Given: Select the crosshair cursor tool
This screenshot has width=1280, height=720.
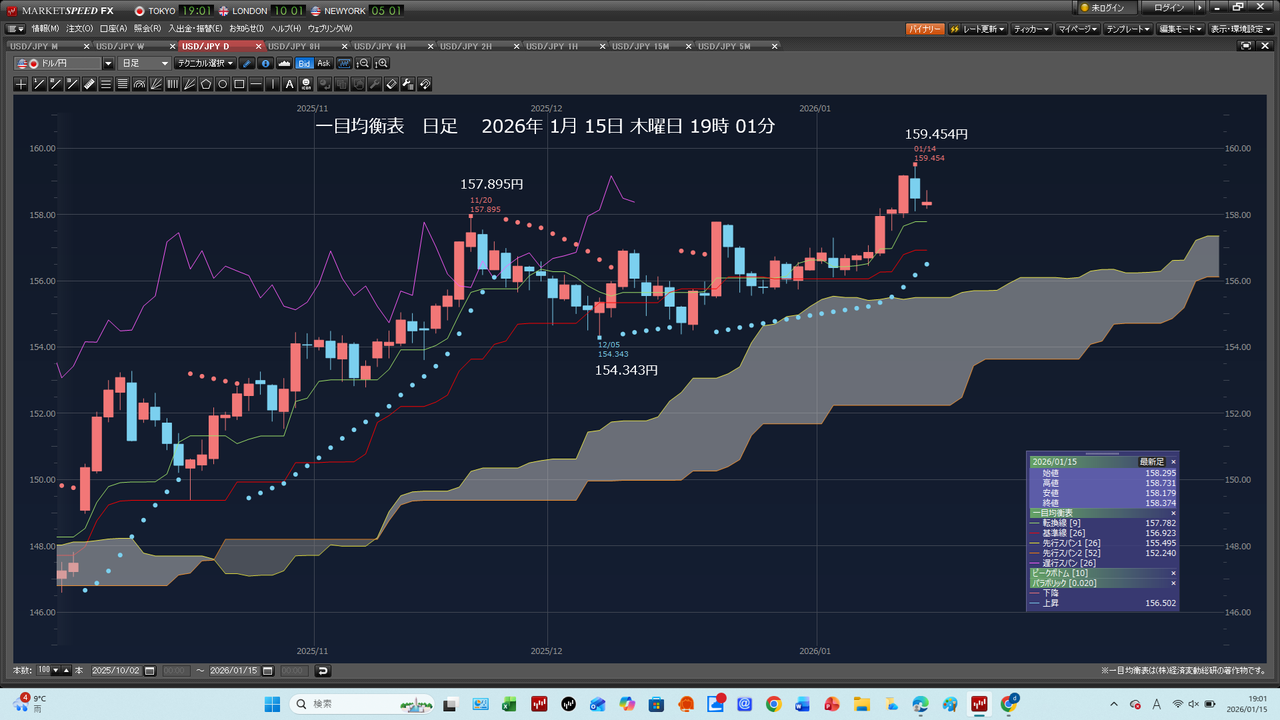Looking at the screenshot, I should [21, 84].
